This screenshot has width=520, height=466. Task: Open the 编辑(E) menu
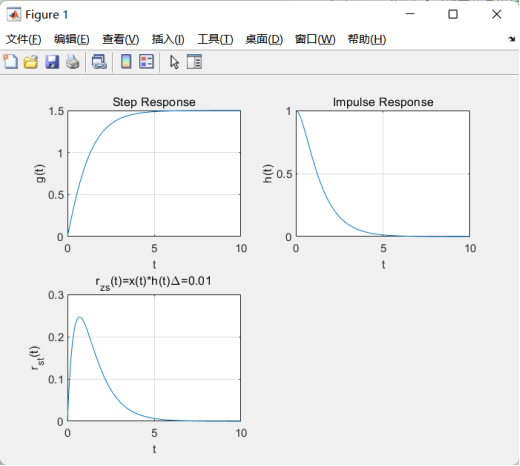point(72,39)
